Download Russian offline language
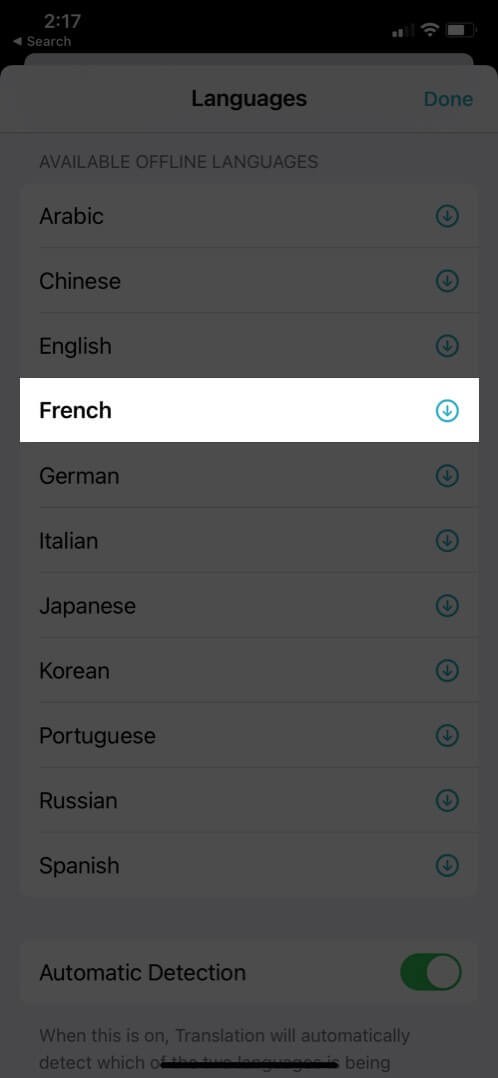This screenshot has width=498, height=1078. click(x=447, y=800)
